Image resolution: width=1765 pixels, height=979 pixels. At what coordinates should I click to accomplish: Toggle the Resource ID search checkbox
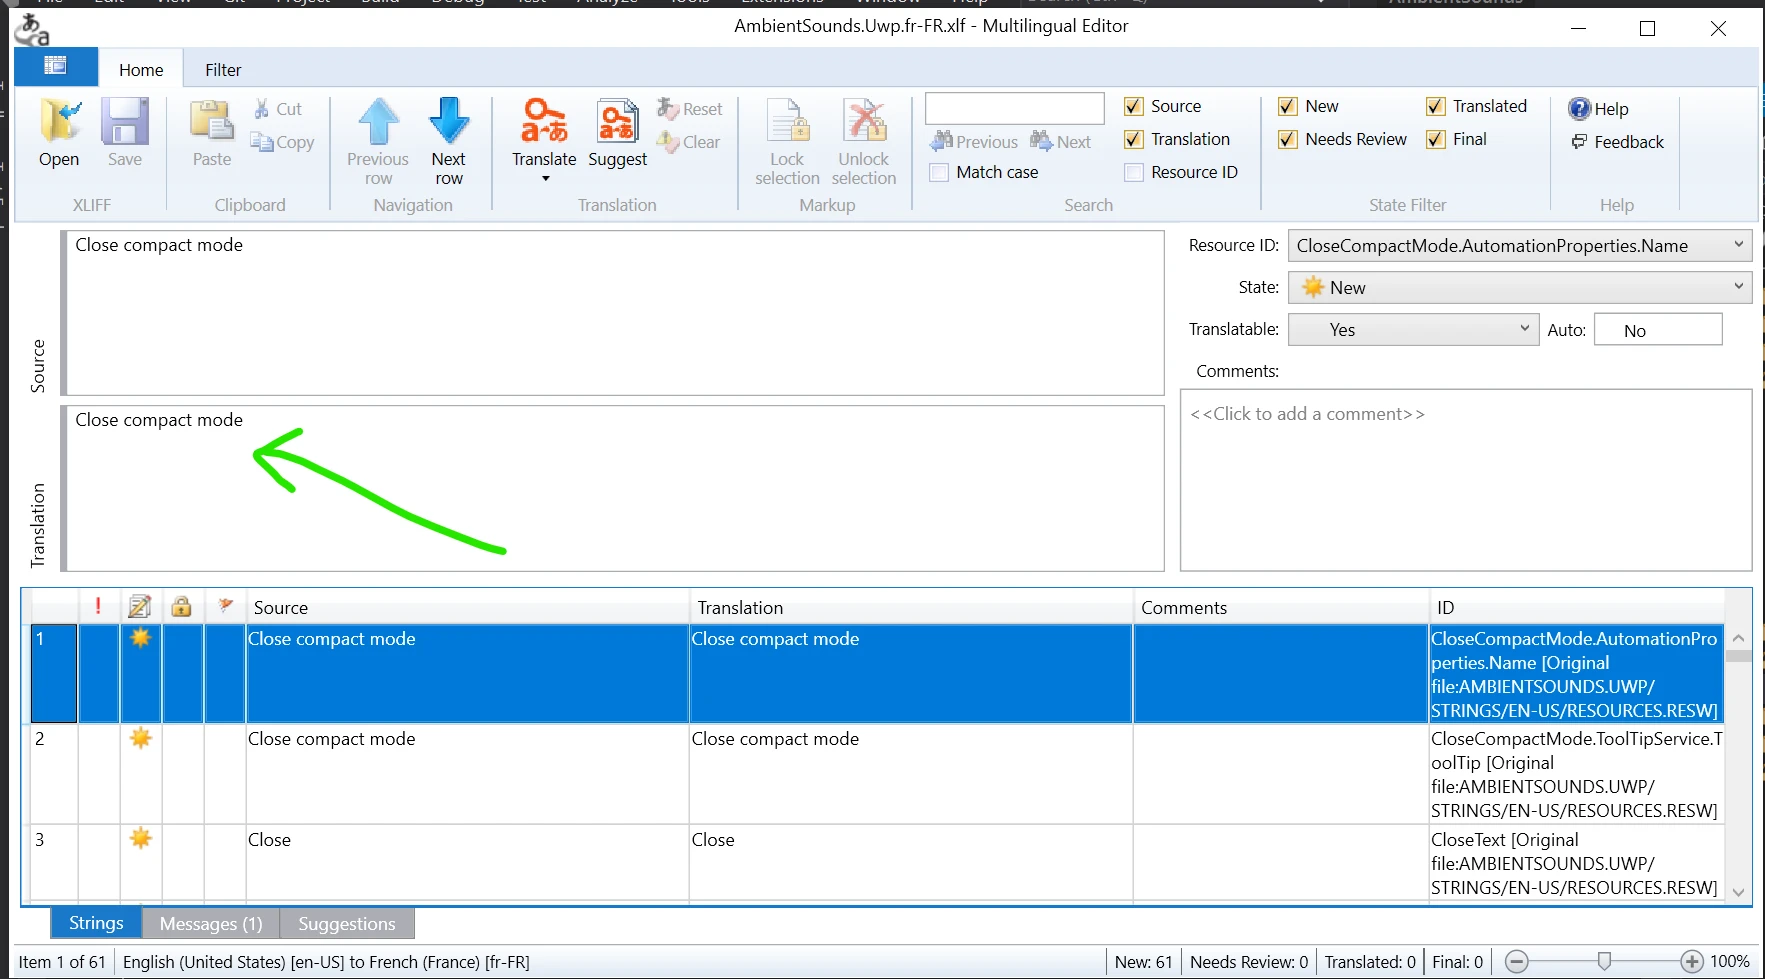(1134, 172)
